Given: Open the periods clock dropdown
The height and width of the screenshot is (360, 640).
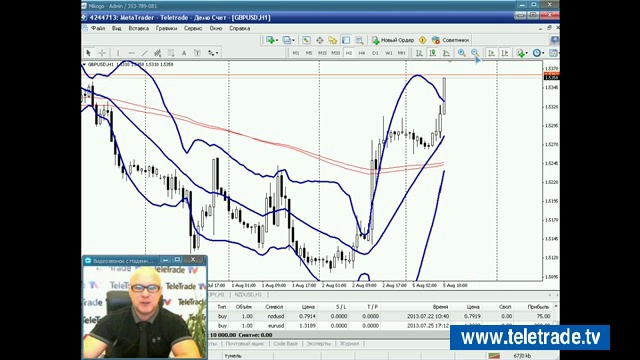Looking at the screenshot, I should tap(538, 53).
